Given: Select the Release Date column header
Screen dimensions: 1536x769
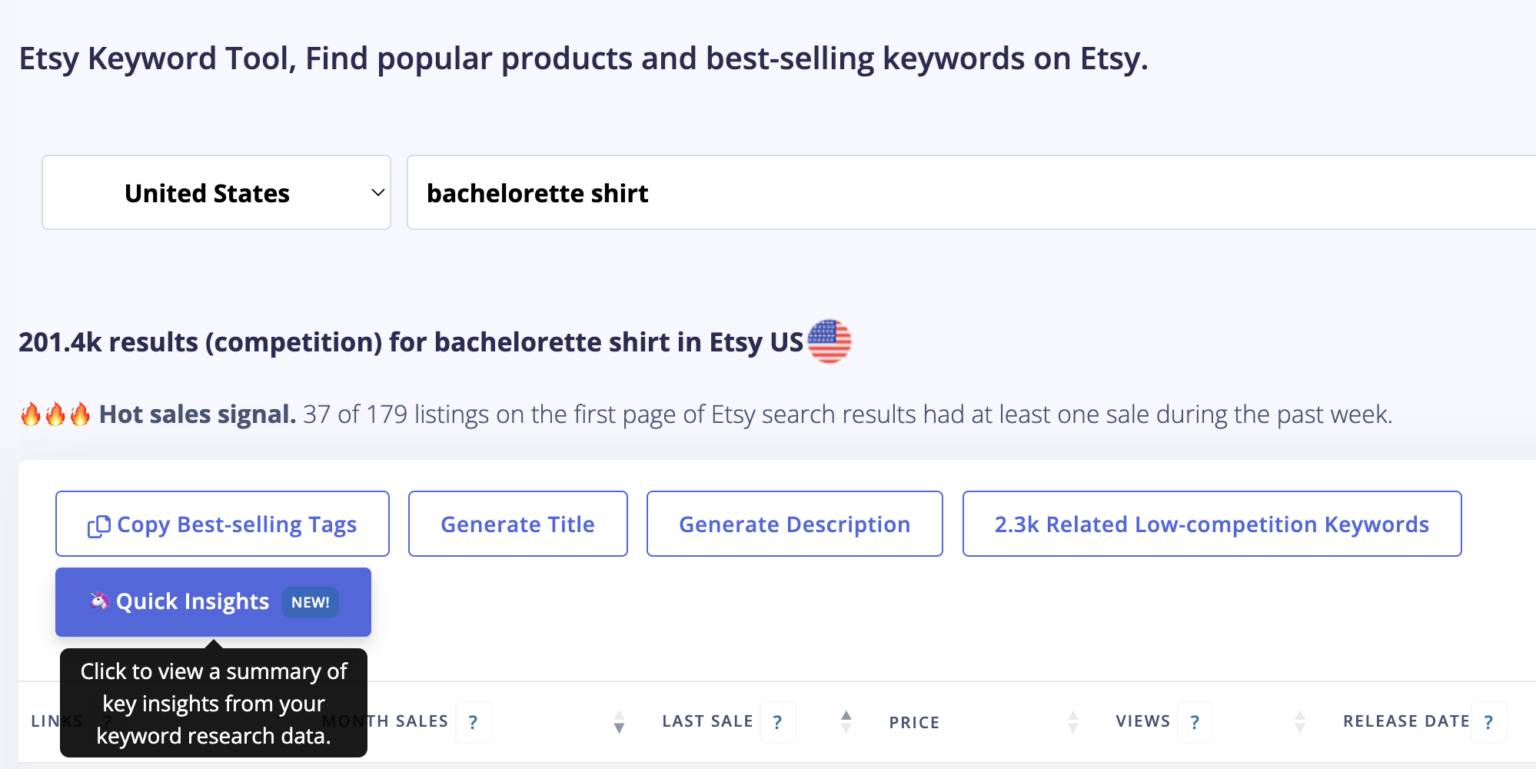Looking at the screenshot, I should 1405,721.
